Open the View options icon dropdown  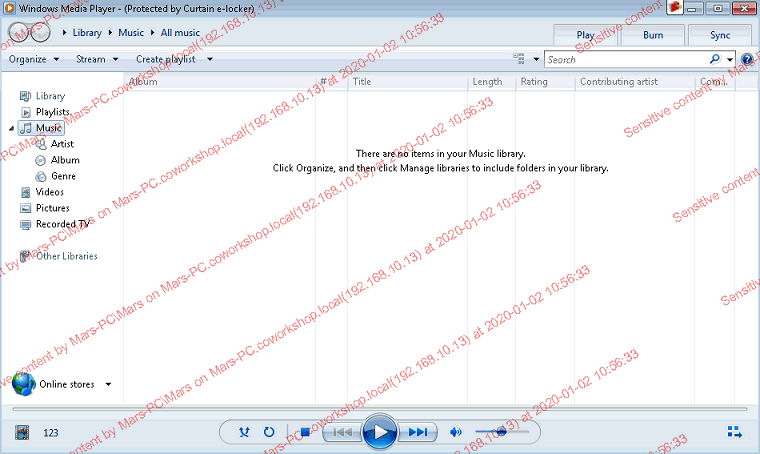point(522,59)
